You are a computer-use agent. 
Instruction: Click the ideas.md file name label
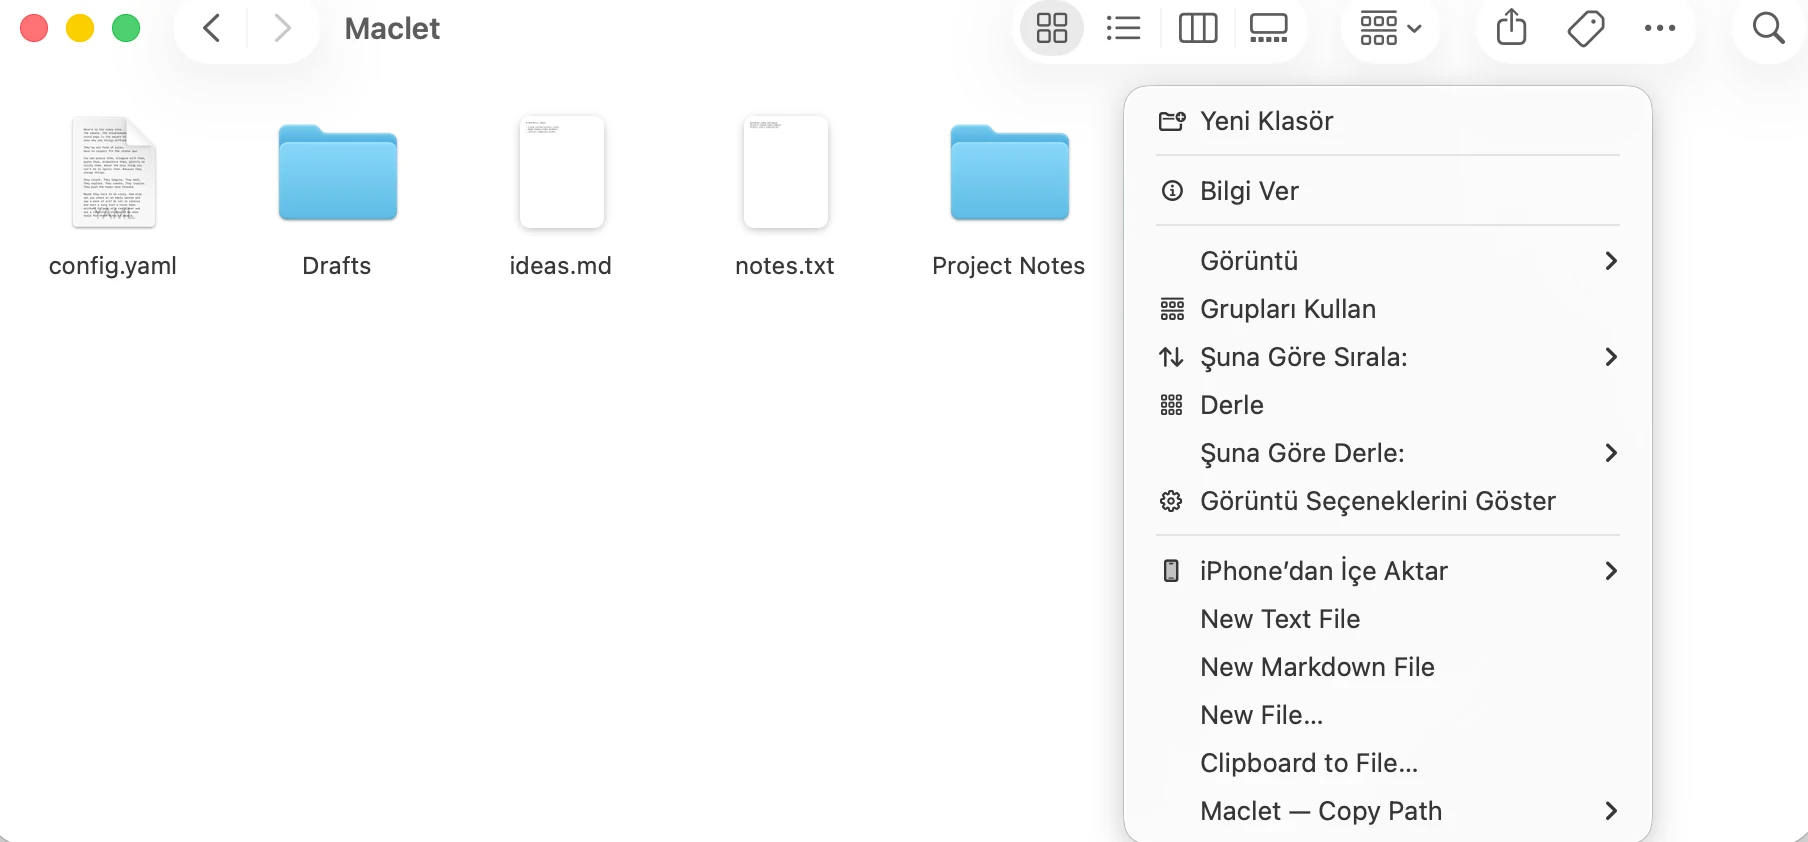[x=561, y=266]
